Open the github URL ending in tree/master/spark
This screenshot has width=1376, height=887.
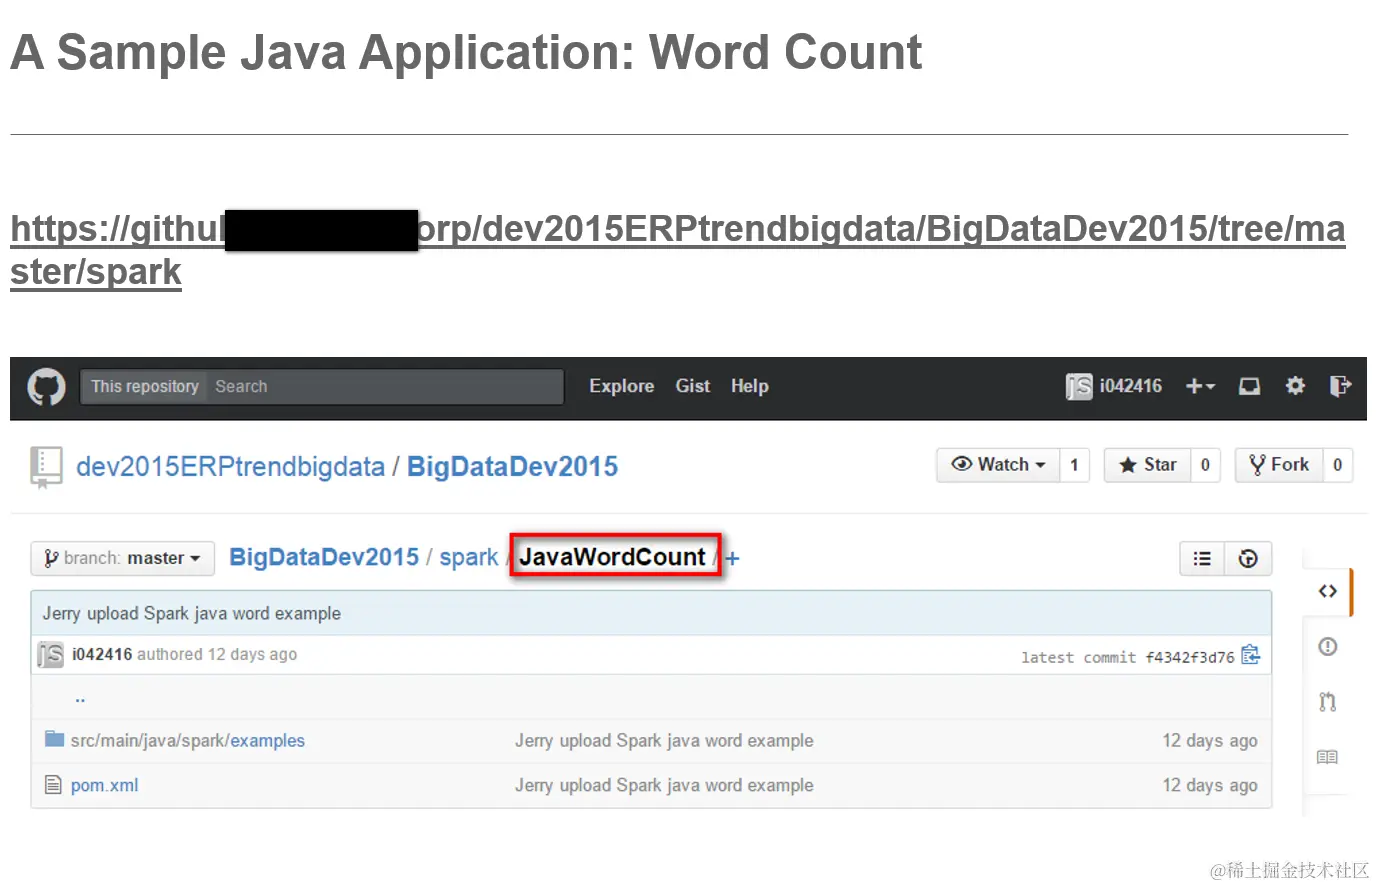click(x=677, y=250)
